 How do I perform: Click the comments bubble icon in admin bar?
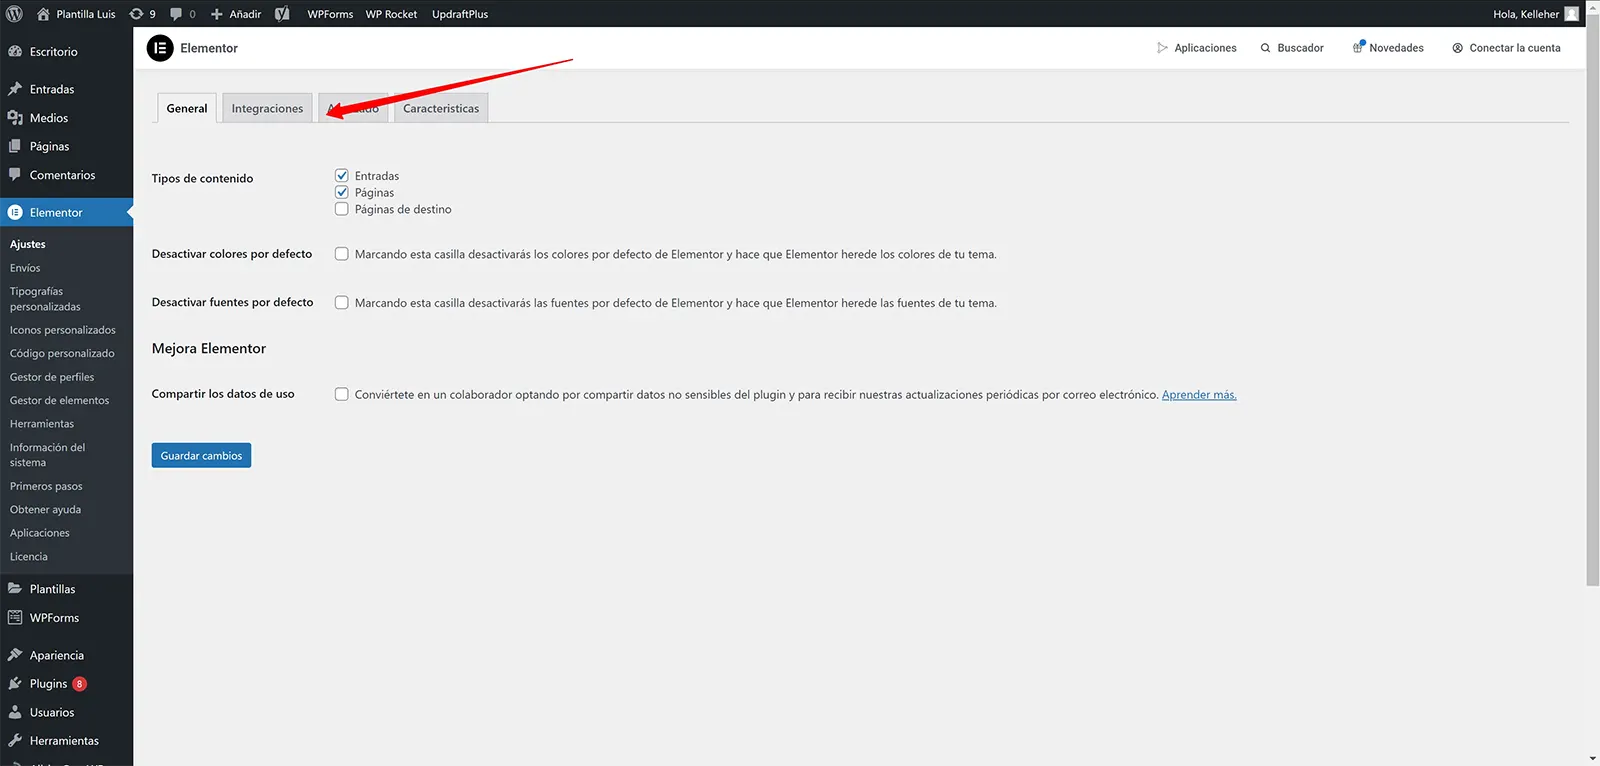pos(176,14)
